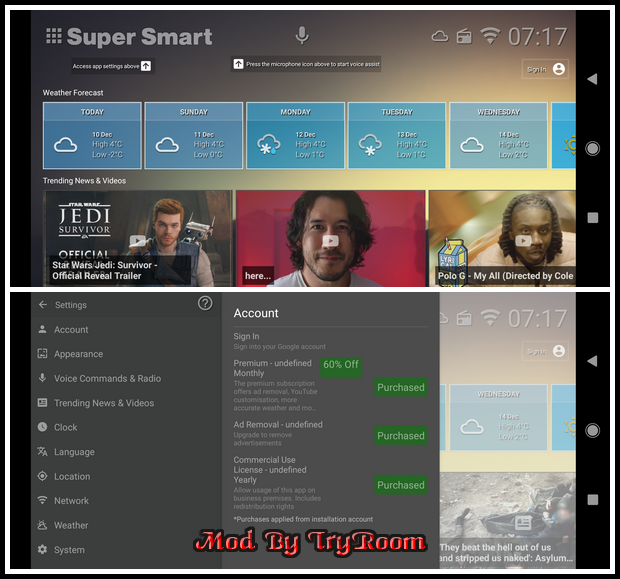This screenshot has height=579, width=620.
Task: Click 'Premium - undefined Monthly' text
Action: [272, 368]
